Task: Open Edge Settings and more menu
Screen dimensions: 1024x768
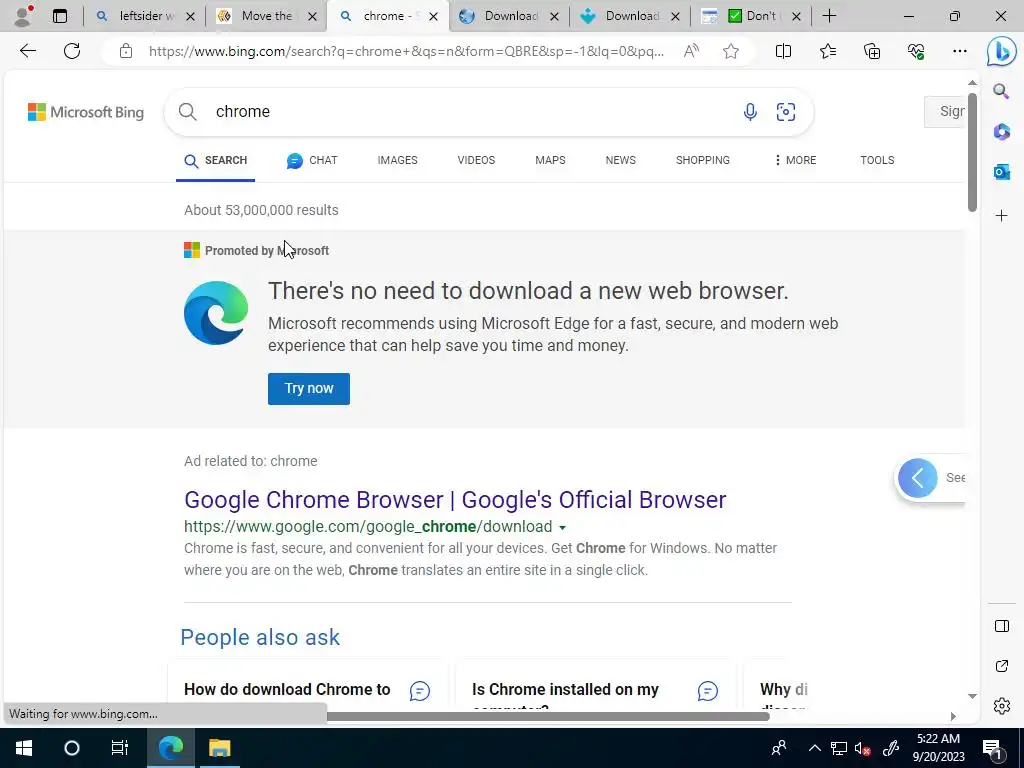Action: click(959, 51)
